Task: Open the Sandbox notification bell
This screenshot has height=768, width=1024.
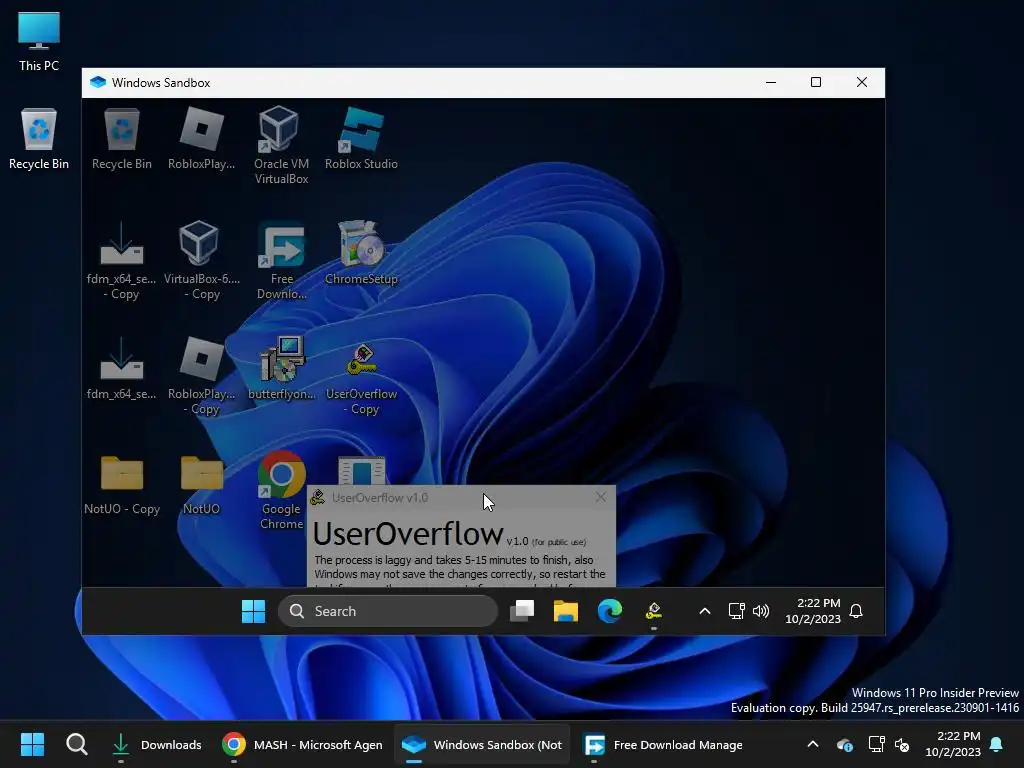Action: pyautogui.click(x=856, y=611)
